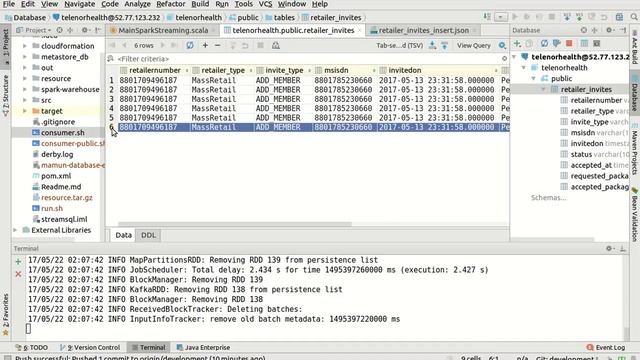Open table editor icon in Database panel

click(584, 43)
